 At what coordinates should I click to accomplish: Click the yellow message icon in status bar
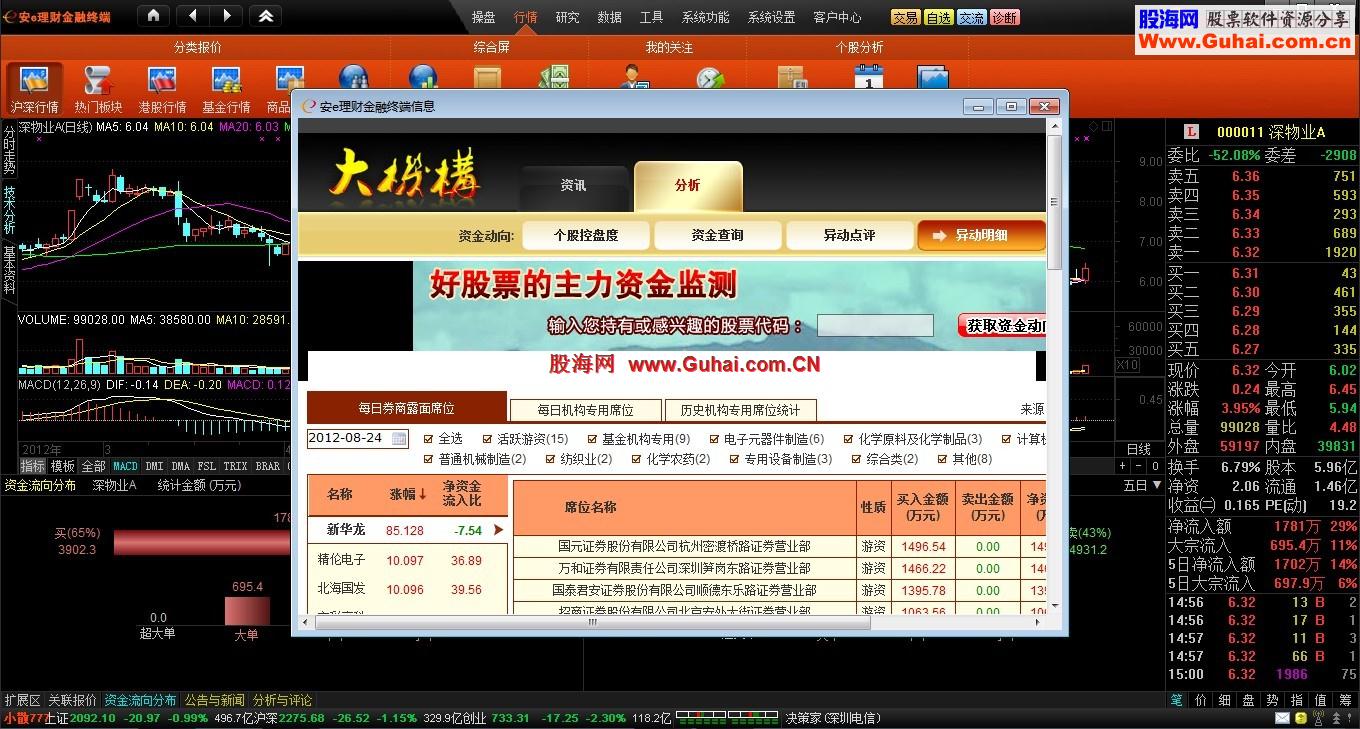[1300, 718]
